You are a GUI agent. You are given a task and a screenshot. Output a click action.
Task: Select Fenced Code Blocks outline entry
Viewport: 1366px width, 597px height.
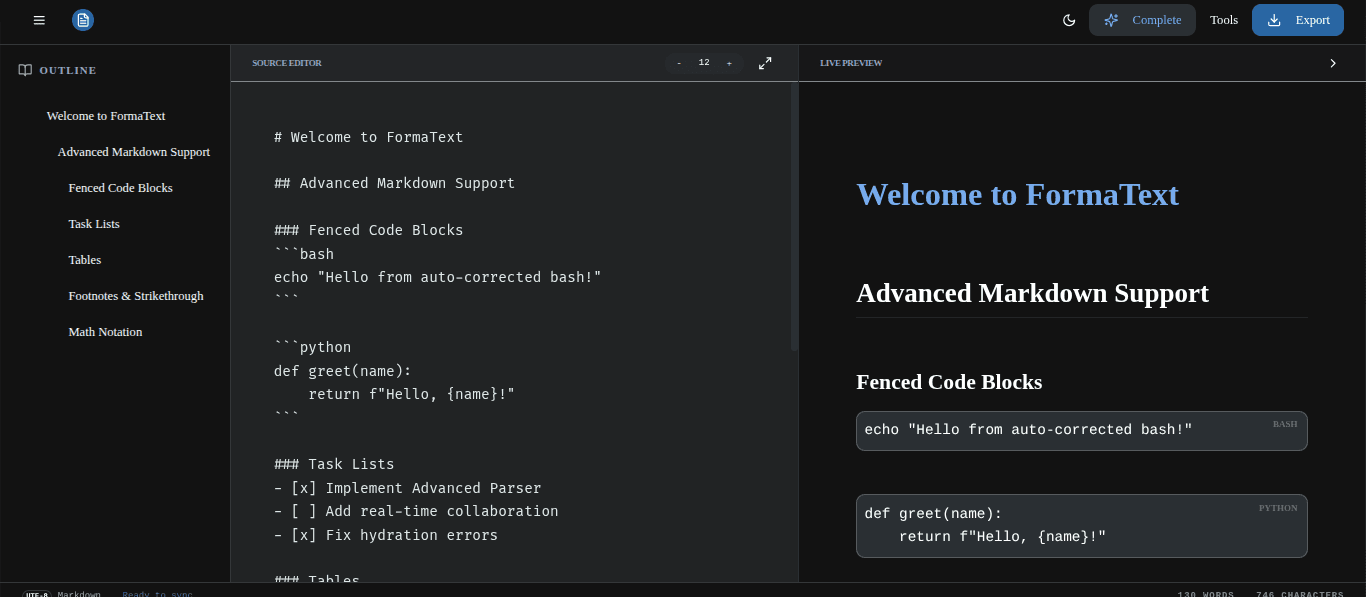(120, 188)
